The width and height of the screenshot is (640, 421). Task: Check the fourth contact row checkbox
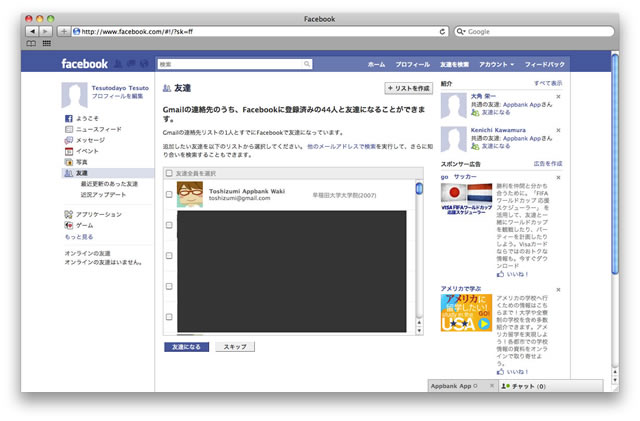tap(169, 286)
